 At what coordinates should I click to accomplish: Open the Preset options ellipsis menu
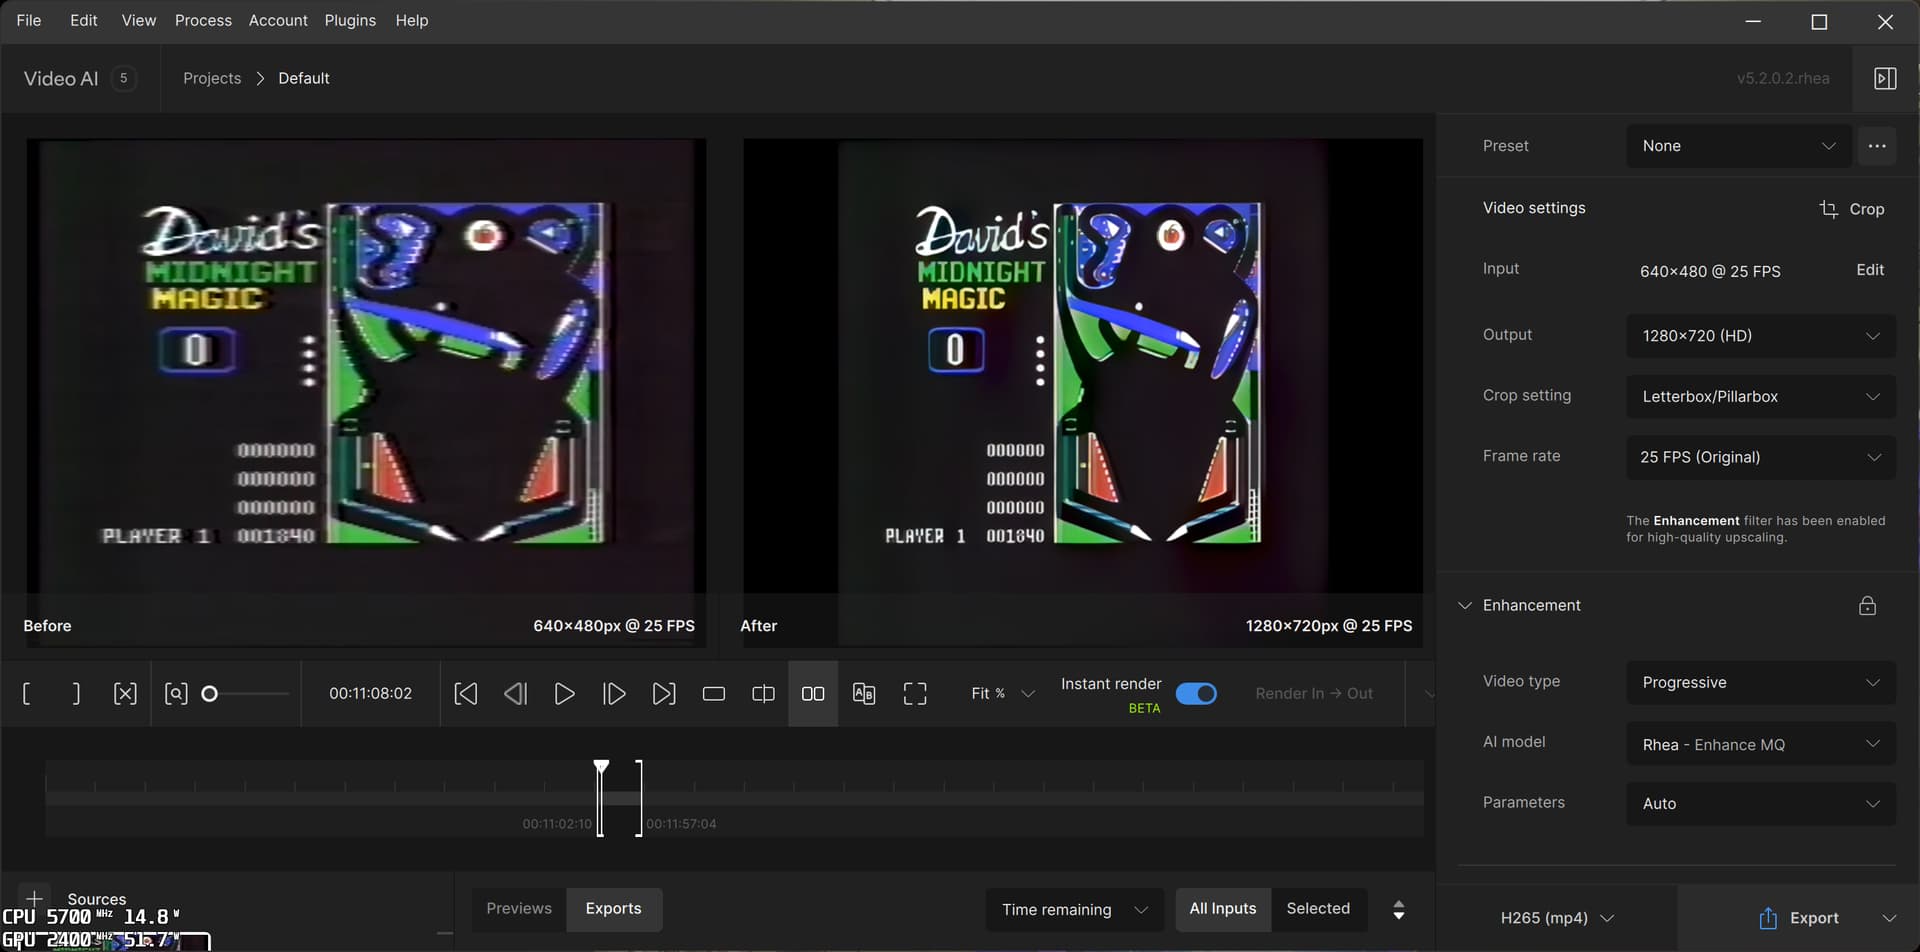(x=1877, y=146)
